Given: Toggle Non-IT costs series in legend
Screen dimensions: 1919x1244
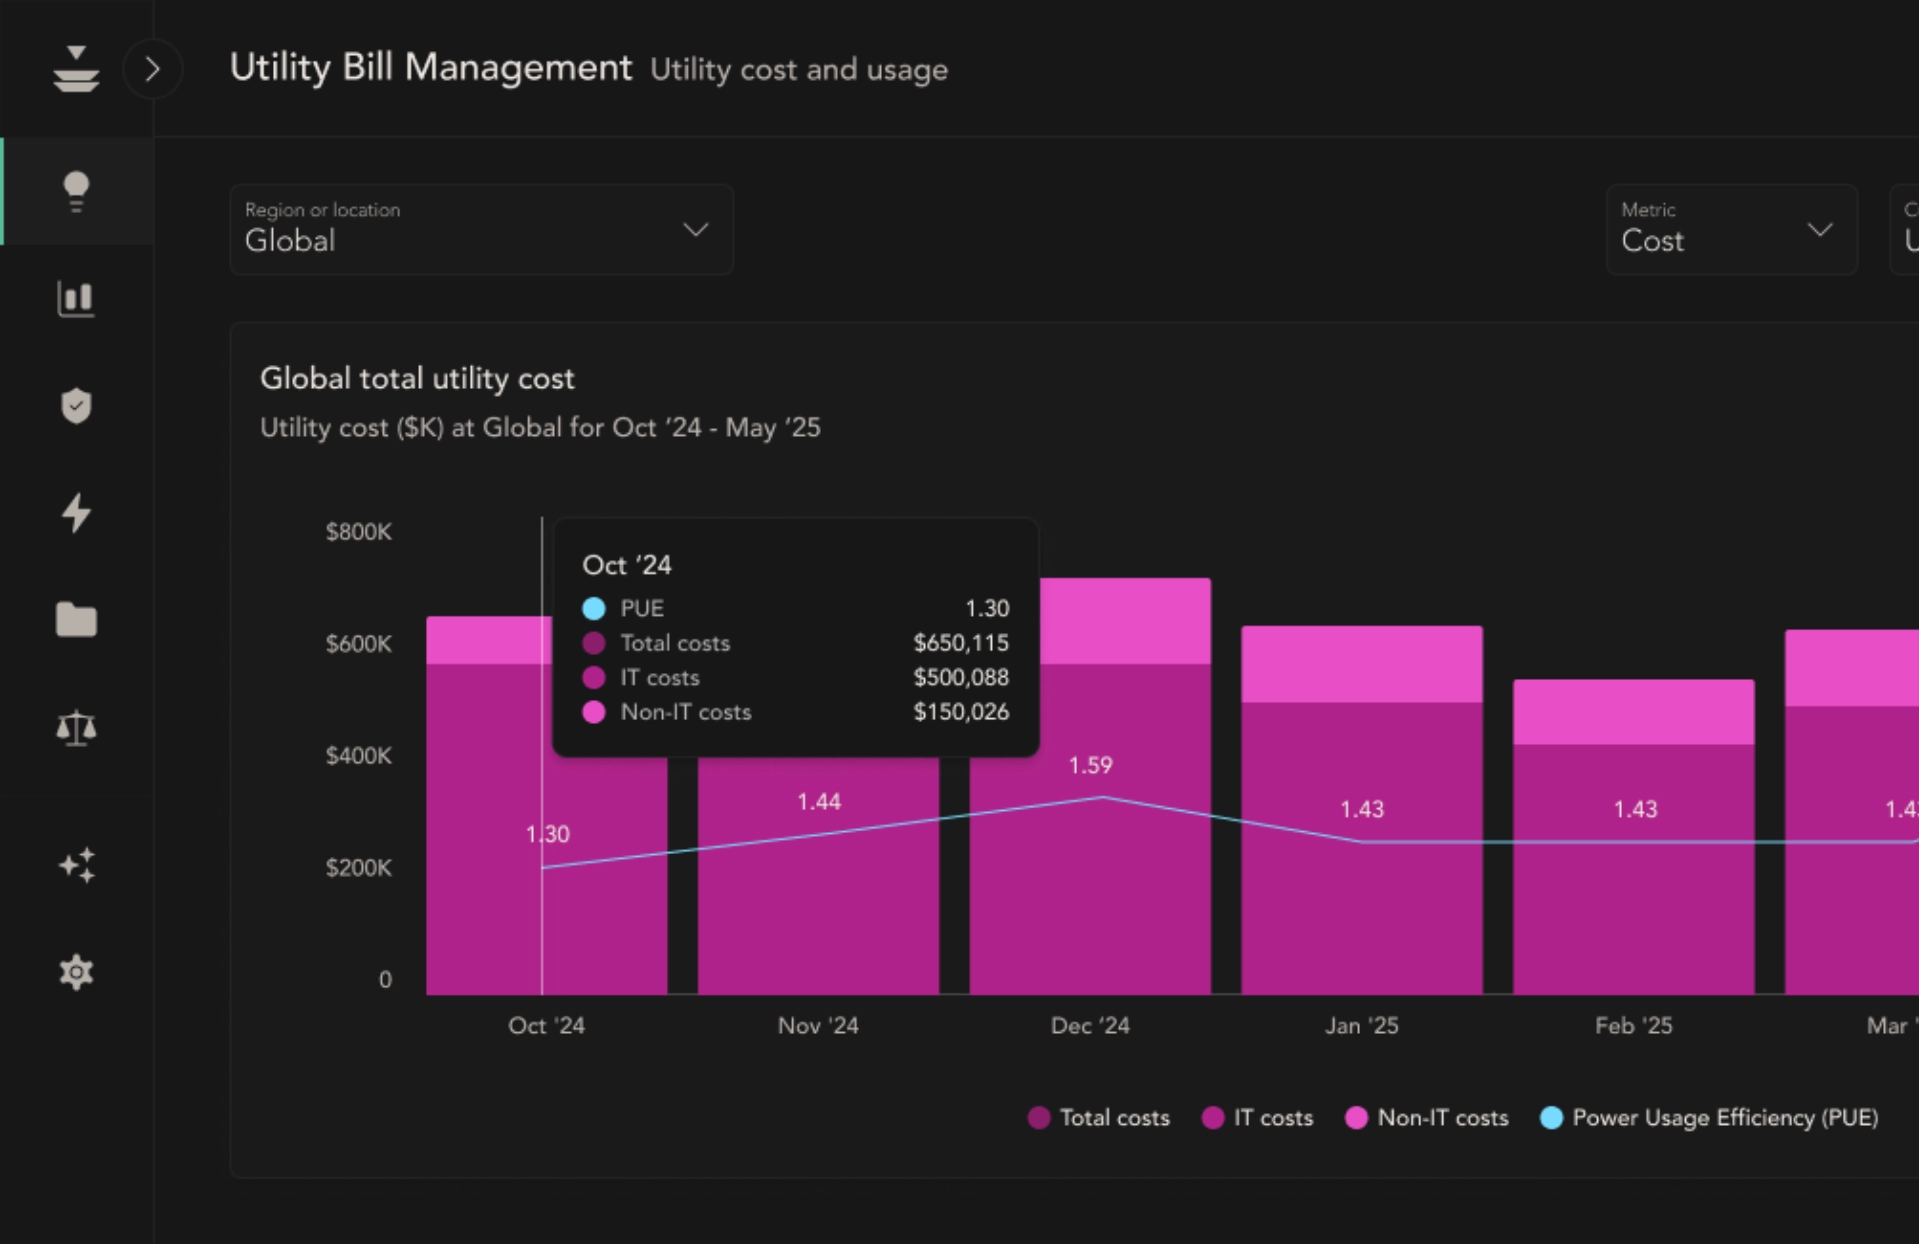Looking at the screenshot, I should pyautogui.click(x=1427, y=1118).
